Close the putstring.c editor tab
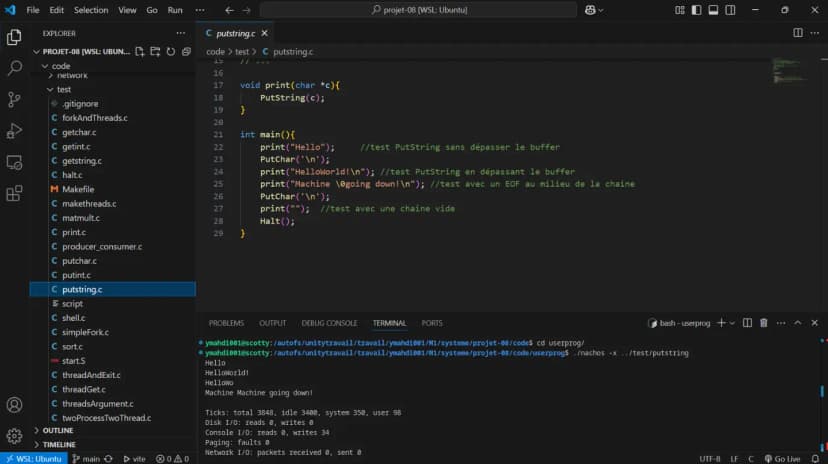This screenshot has width=828, height=464. [x=265, y=33]
